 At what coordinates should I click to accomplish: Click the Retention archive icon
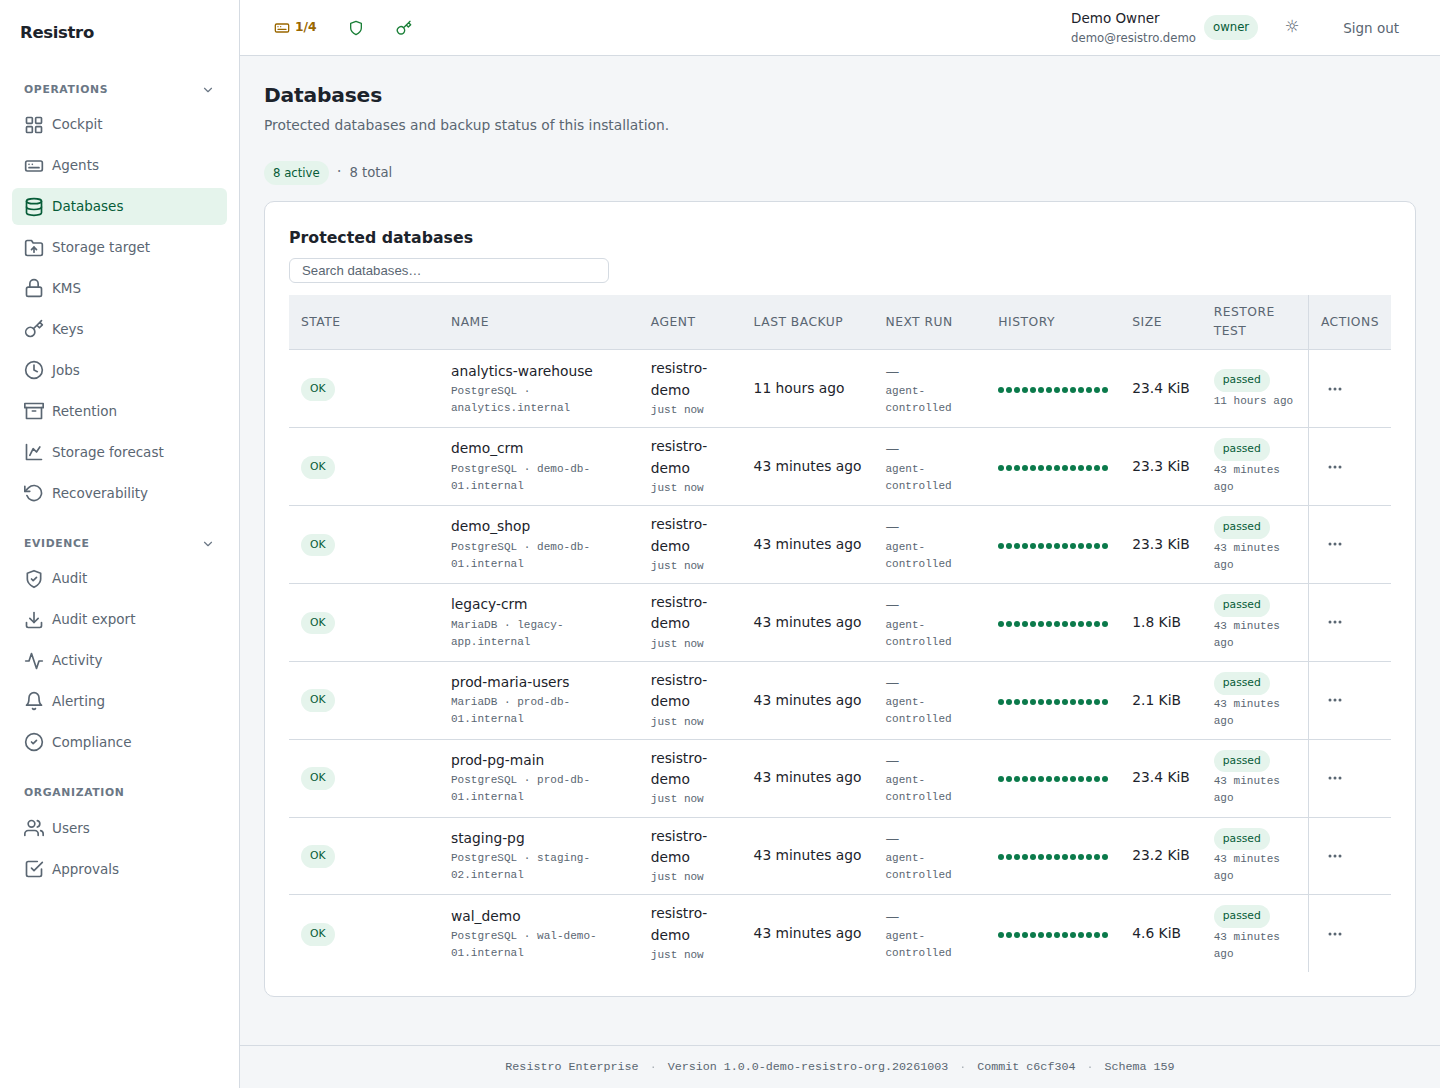[34, 412]
